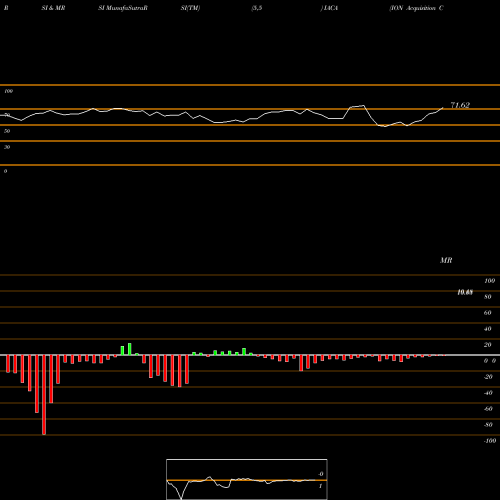The image size is (500, 500).
Task: Click the MR axis label -40
Action: (488, 393)
